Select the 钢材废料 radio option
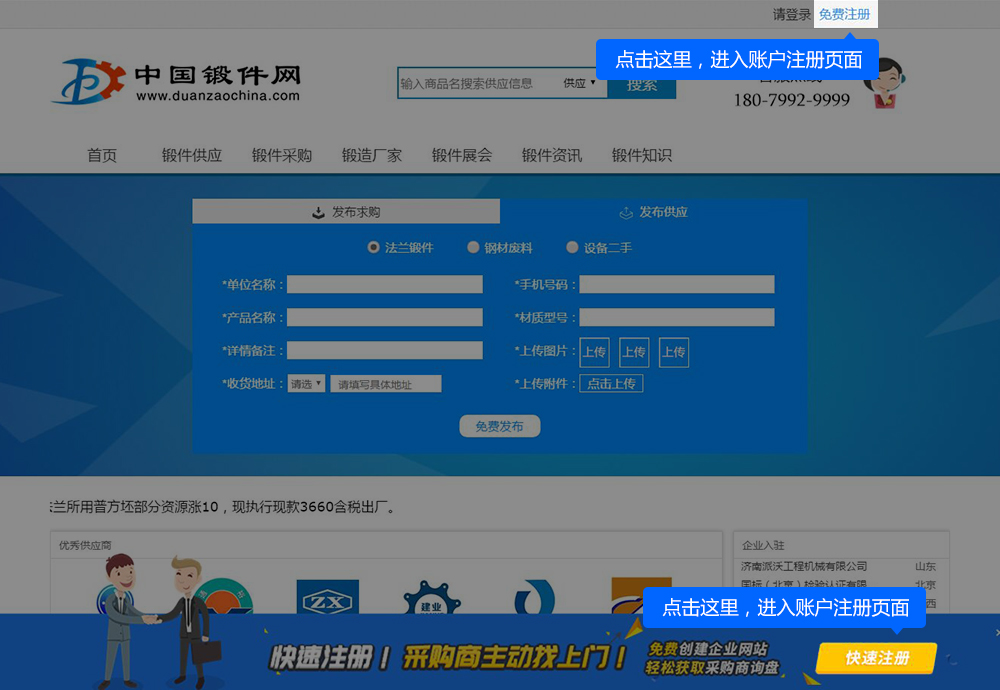 point(474,247)
